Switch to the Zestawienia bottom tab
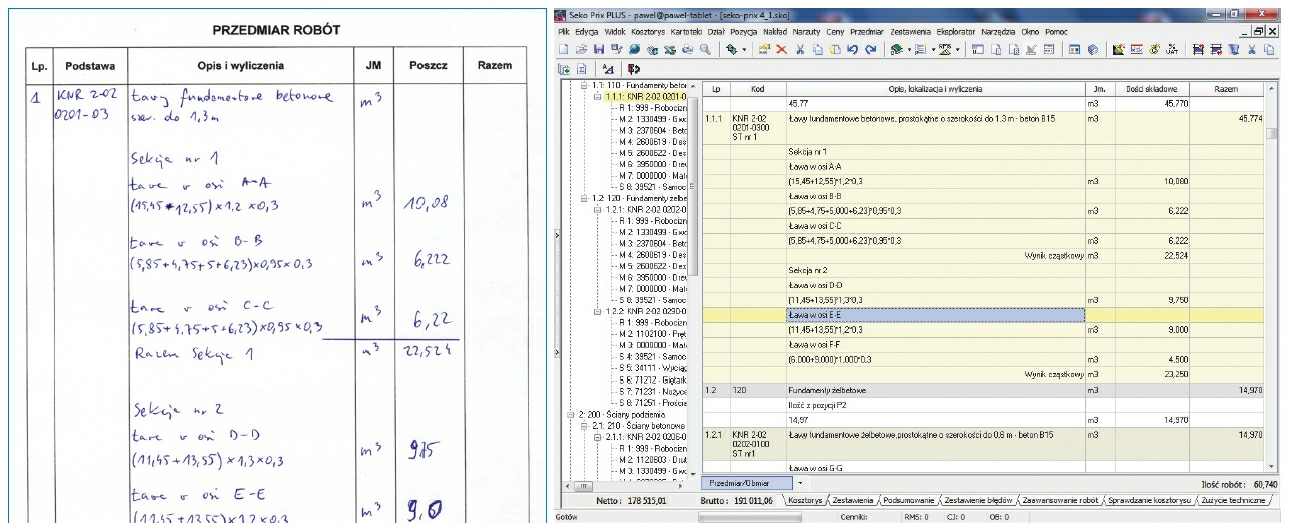This screenshot has height=523, width=1294. click(x=852, y=499)
